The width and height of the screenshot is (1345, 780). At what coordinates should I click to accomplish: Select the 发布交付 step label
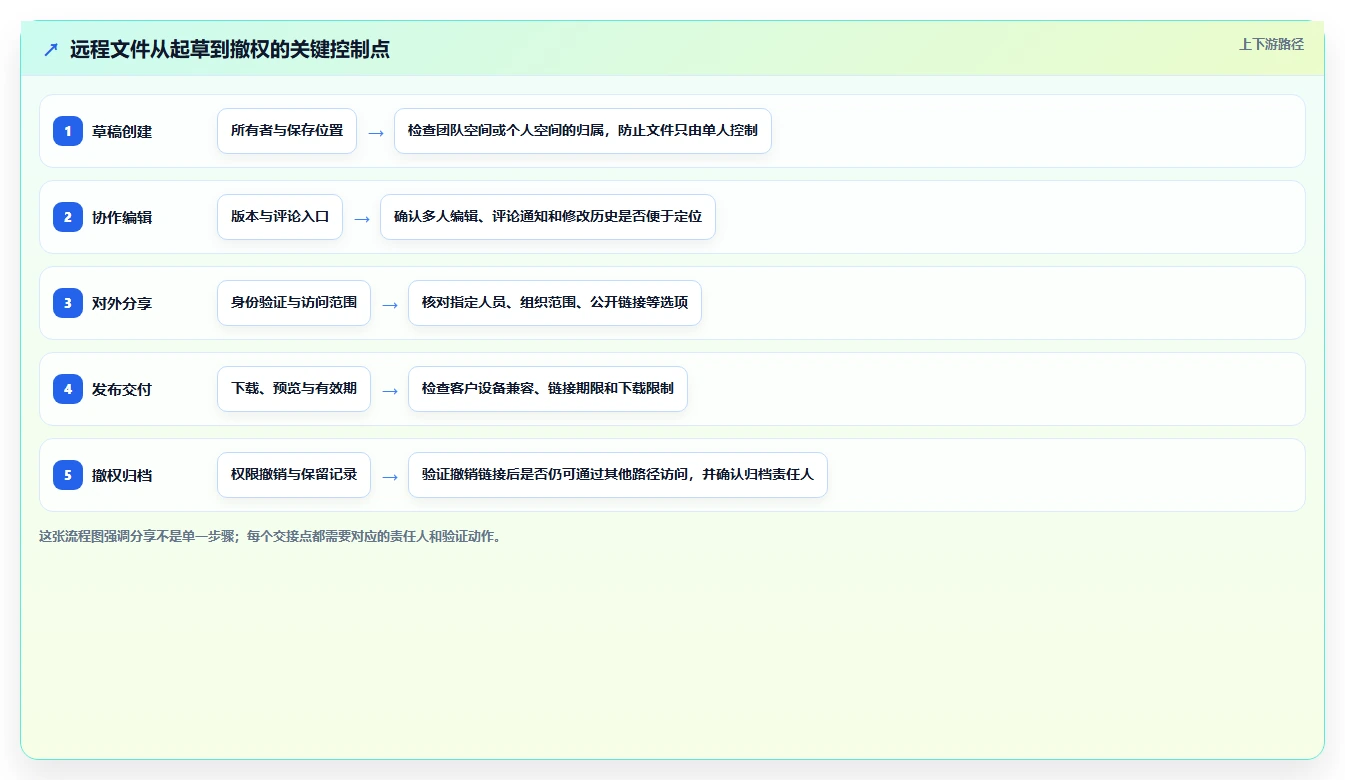tap(122, 389)
